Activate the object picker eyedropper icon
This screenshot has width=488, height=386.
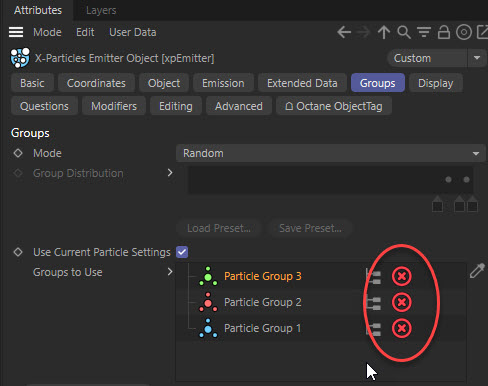tap(477, 271)
